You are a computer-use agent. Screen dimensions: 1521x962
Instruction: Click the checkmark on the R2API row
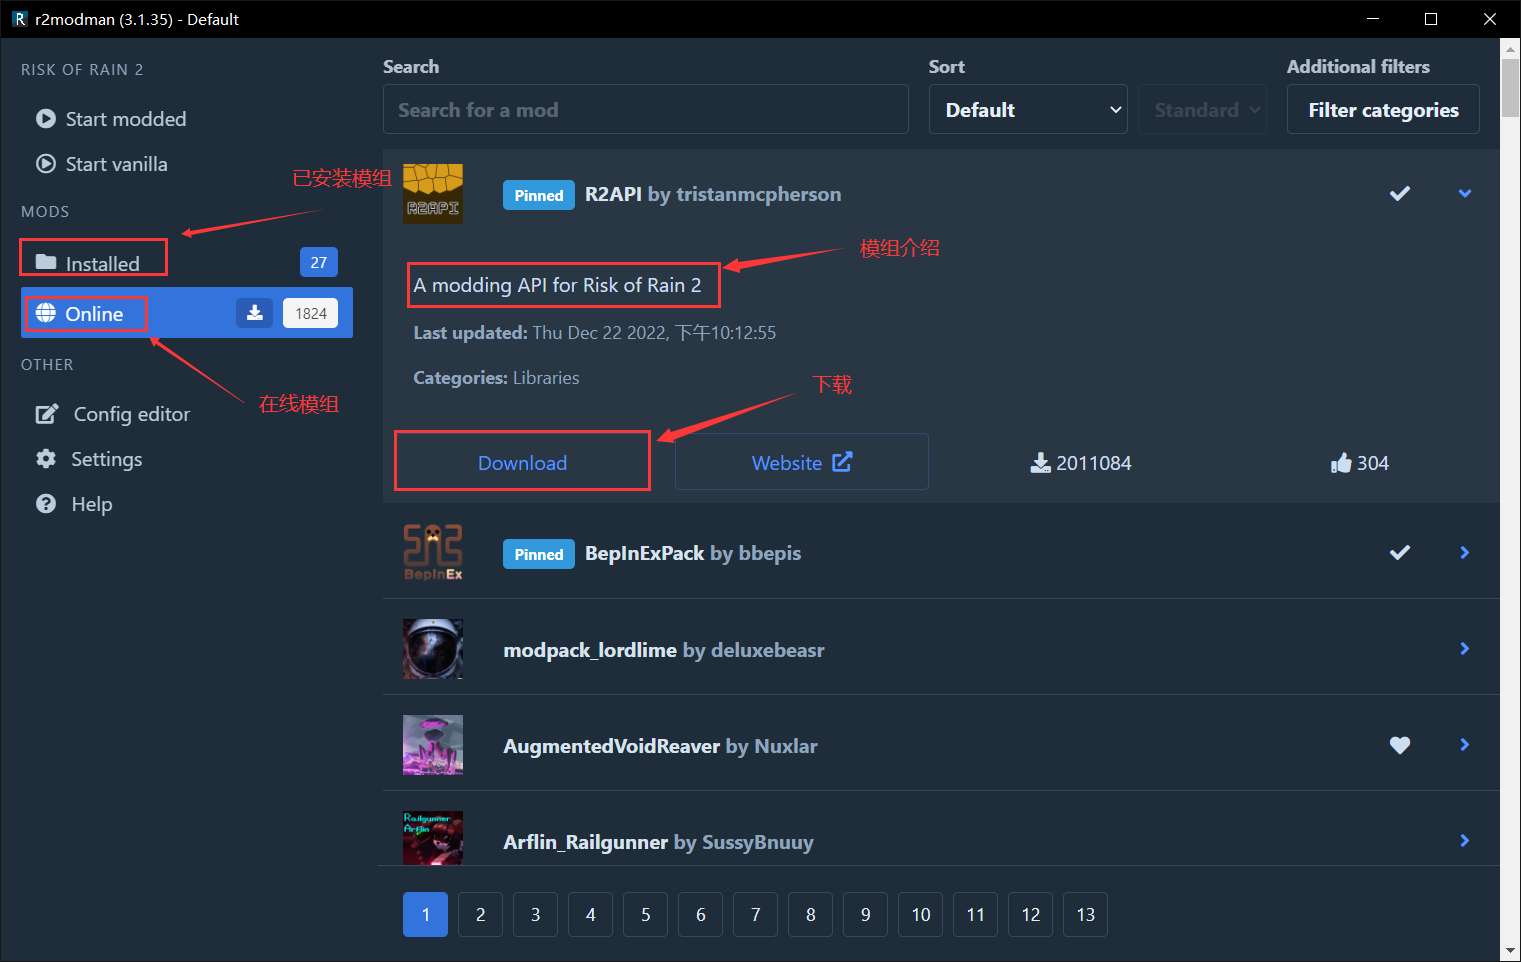1399,194
